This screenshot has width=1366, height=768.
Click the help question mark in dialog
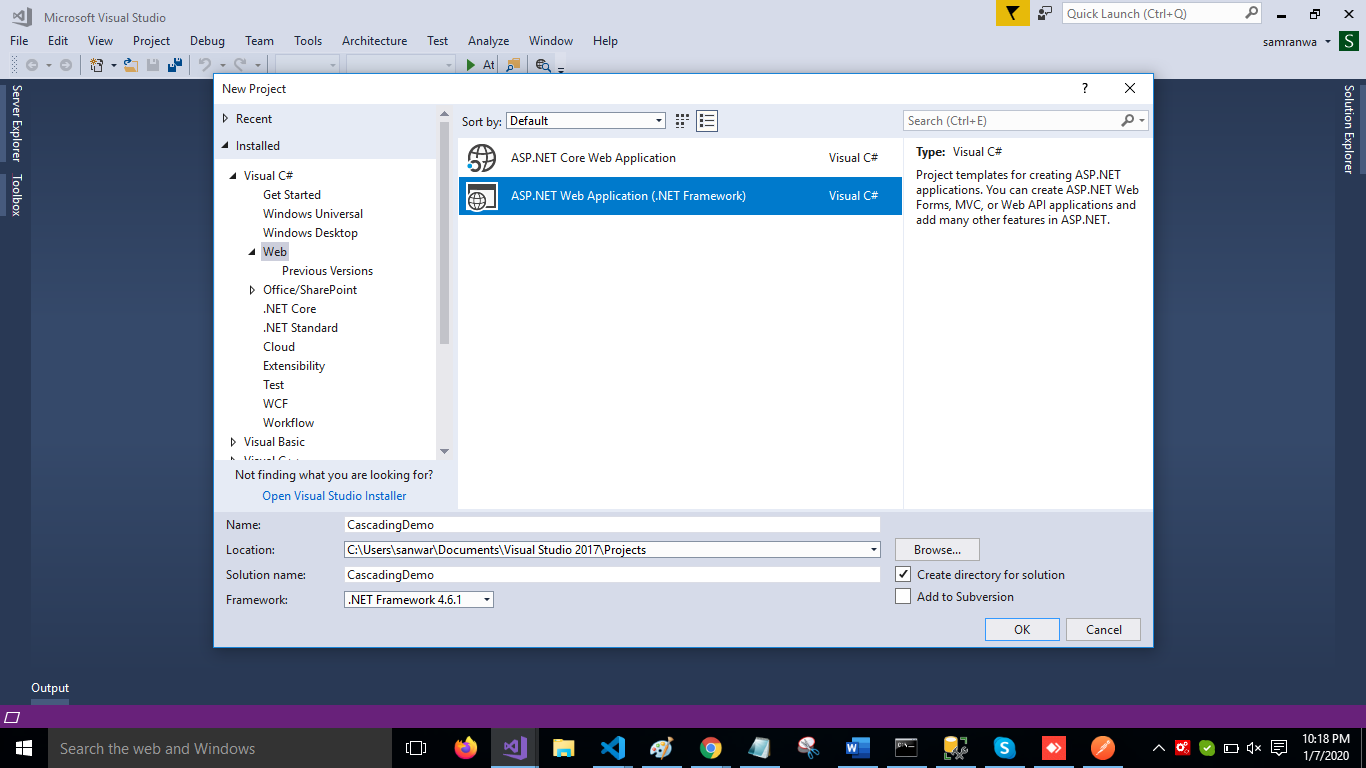1084,89
